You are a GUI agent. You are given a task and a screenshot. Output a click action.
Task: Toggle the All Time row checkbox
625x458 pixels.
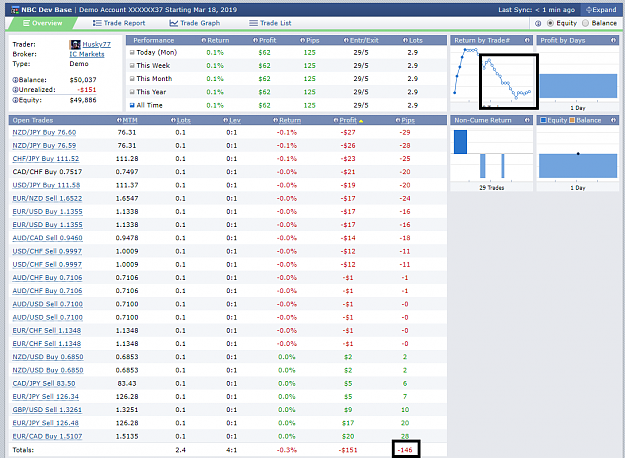(x=132, y=105)
